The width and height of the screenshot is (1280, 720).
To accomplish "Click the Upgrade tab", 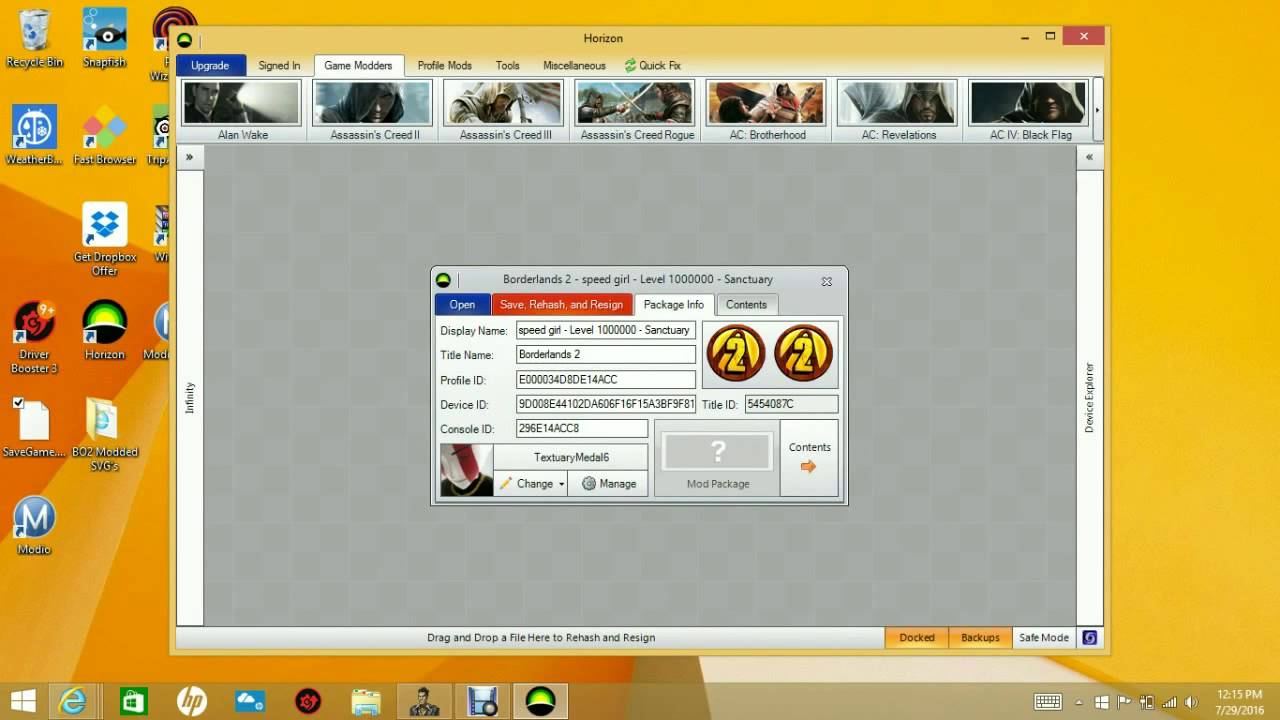I will [210, 65].
